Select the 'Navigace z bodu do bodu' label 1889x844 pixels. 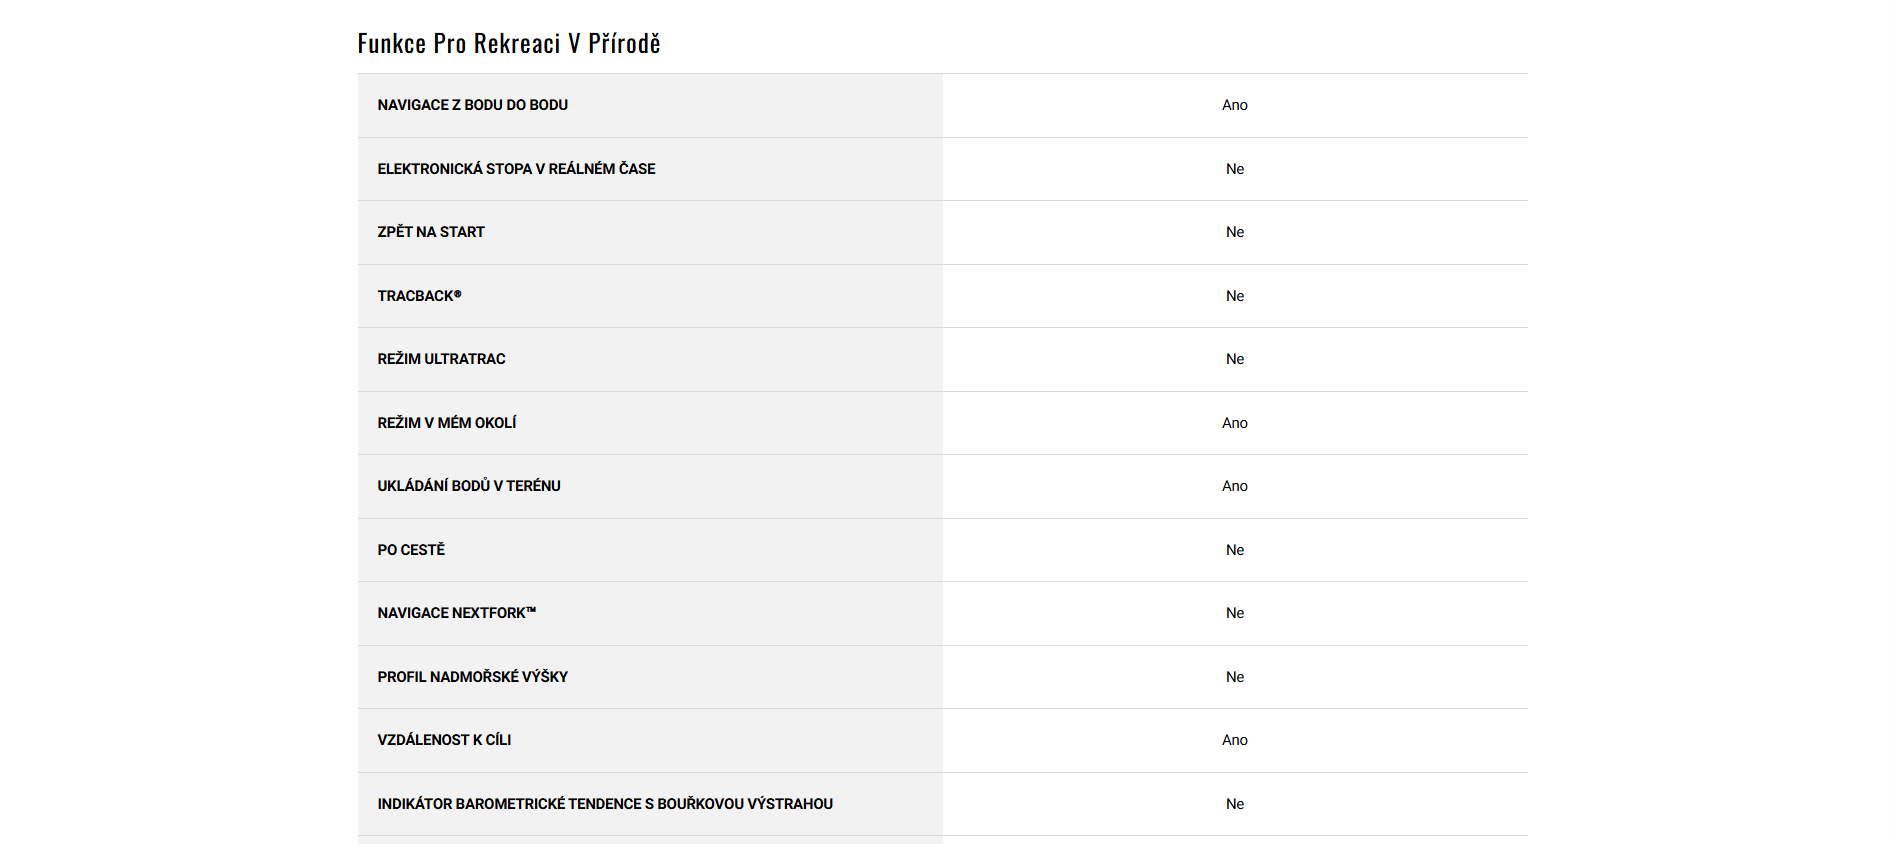[472, 105]
